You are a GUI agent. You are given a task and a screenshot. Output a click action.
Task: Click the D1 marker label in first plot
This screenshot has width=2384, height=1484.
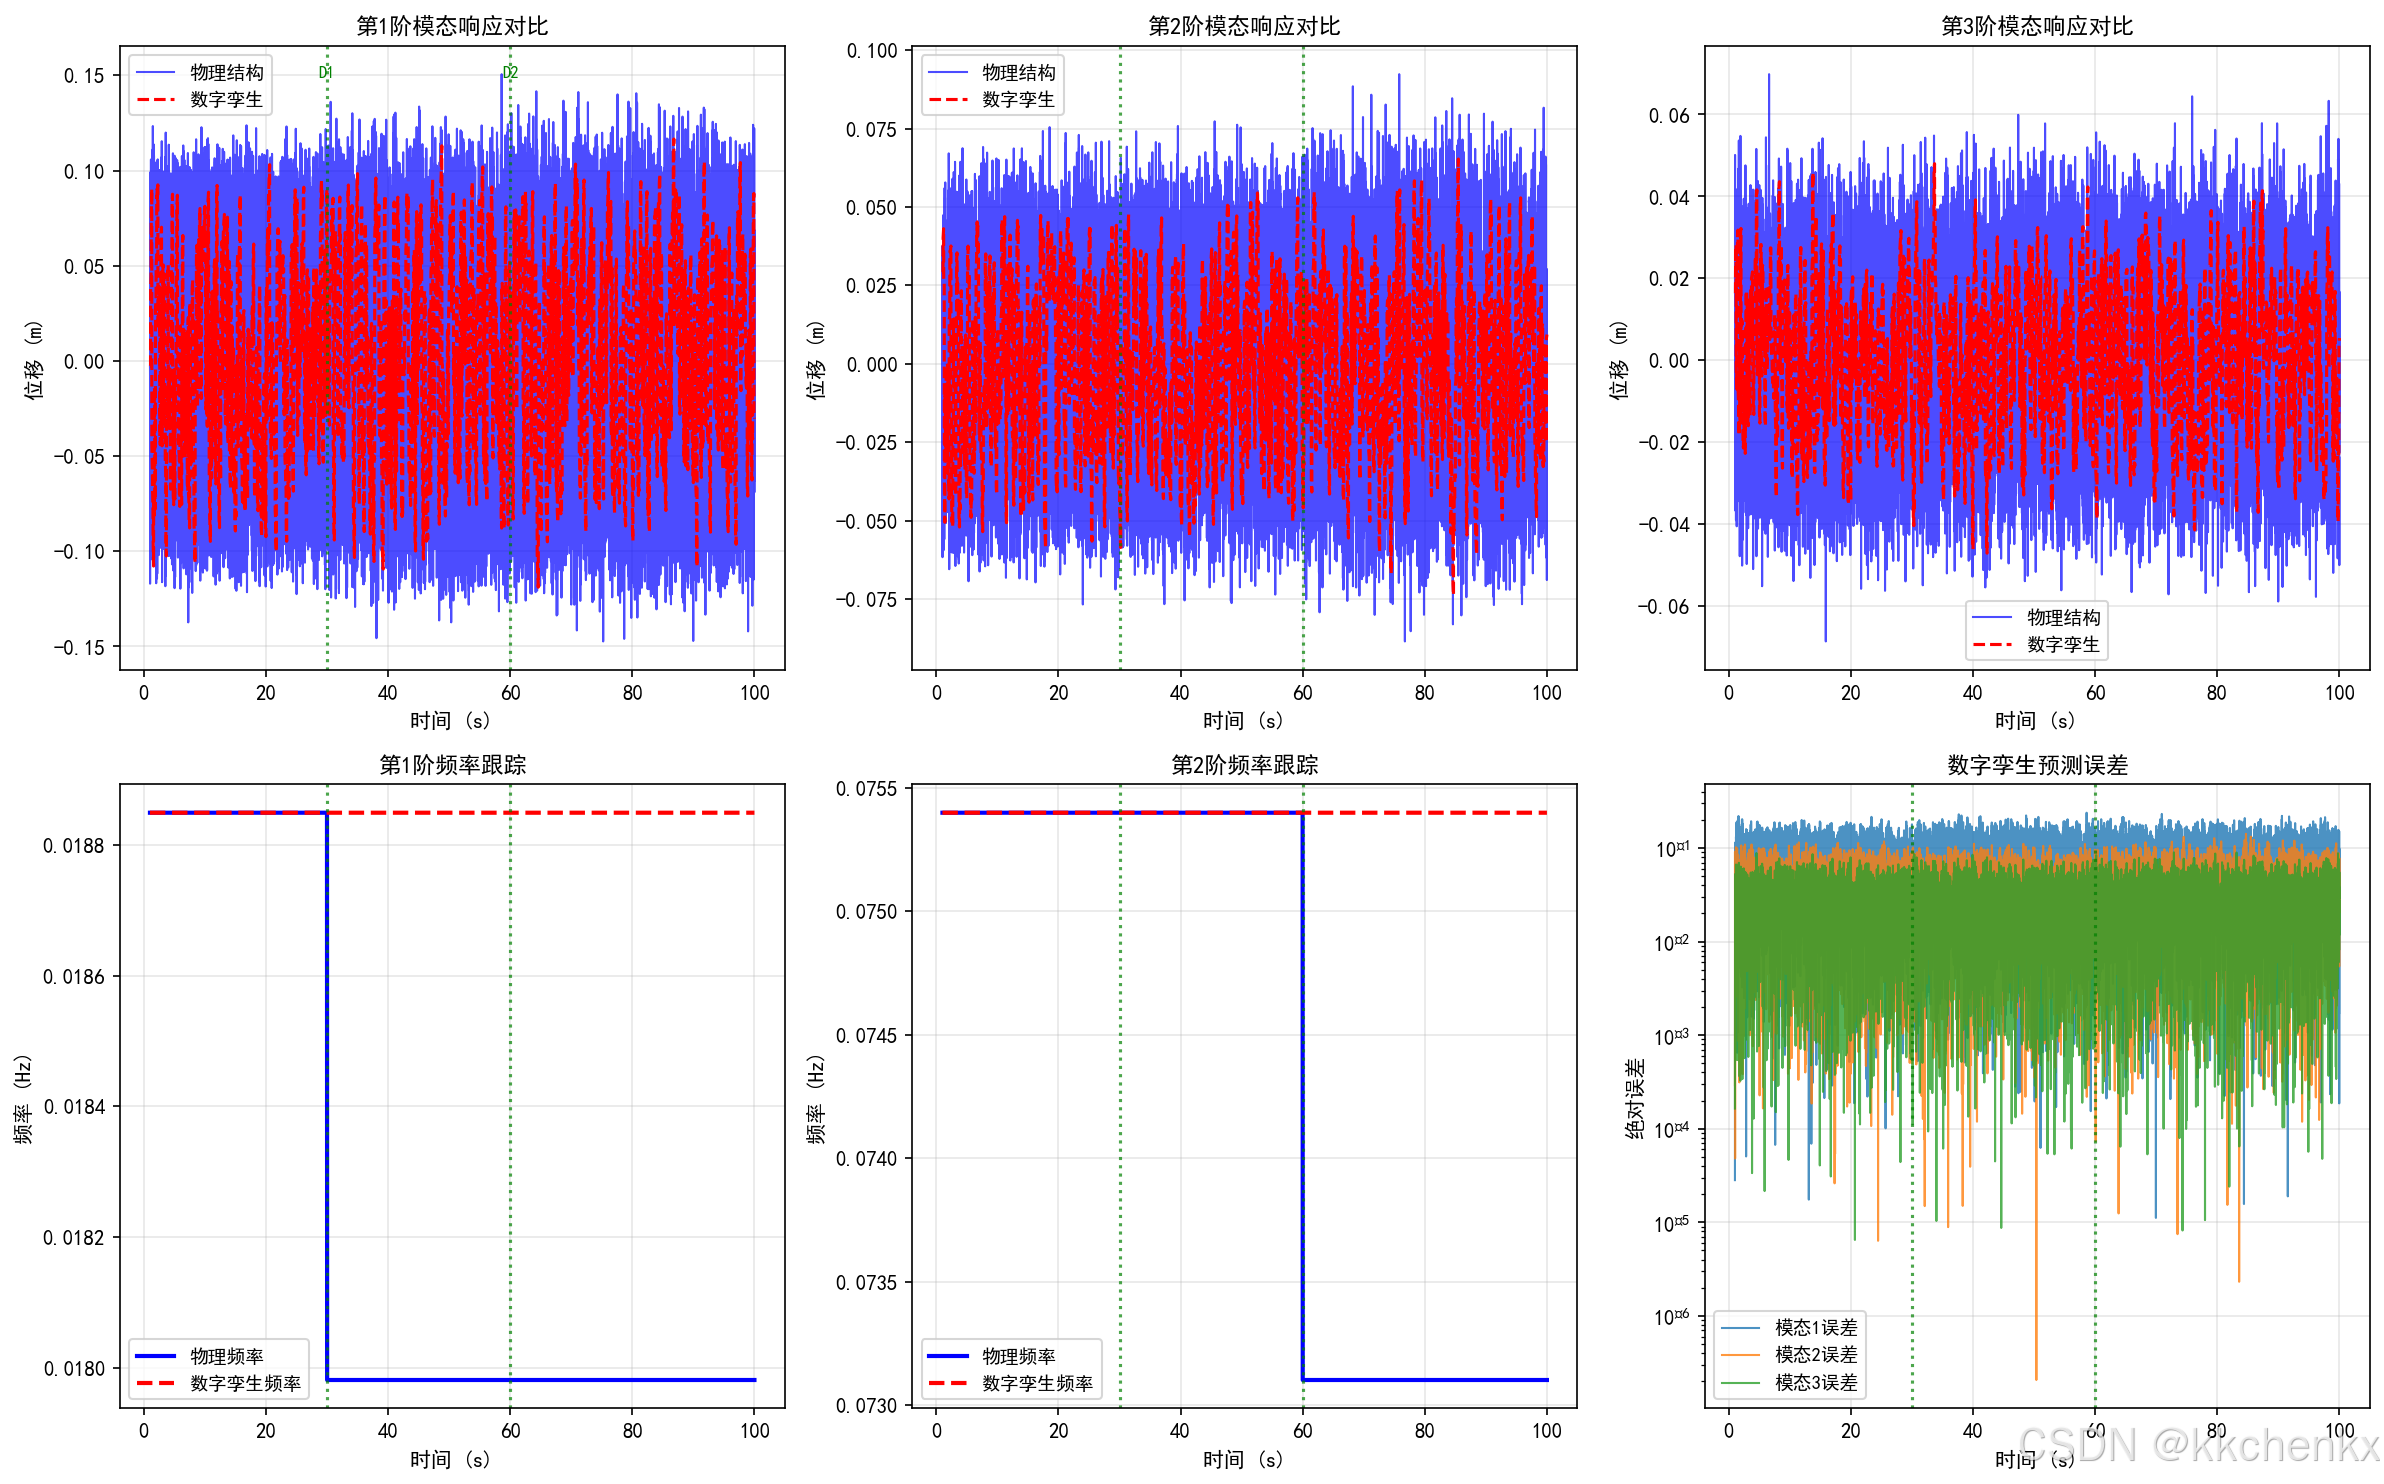coord(325,72)
